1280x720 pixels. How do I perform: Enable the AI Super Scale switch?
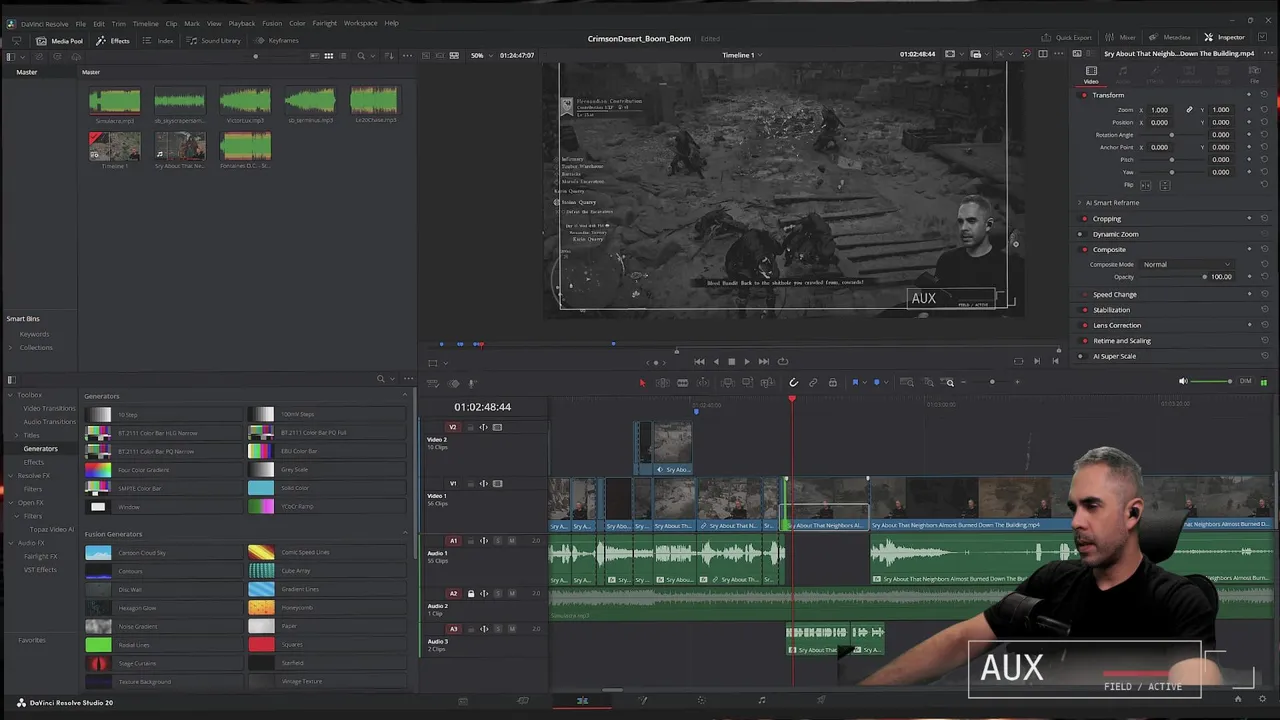1084,356
